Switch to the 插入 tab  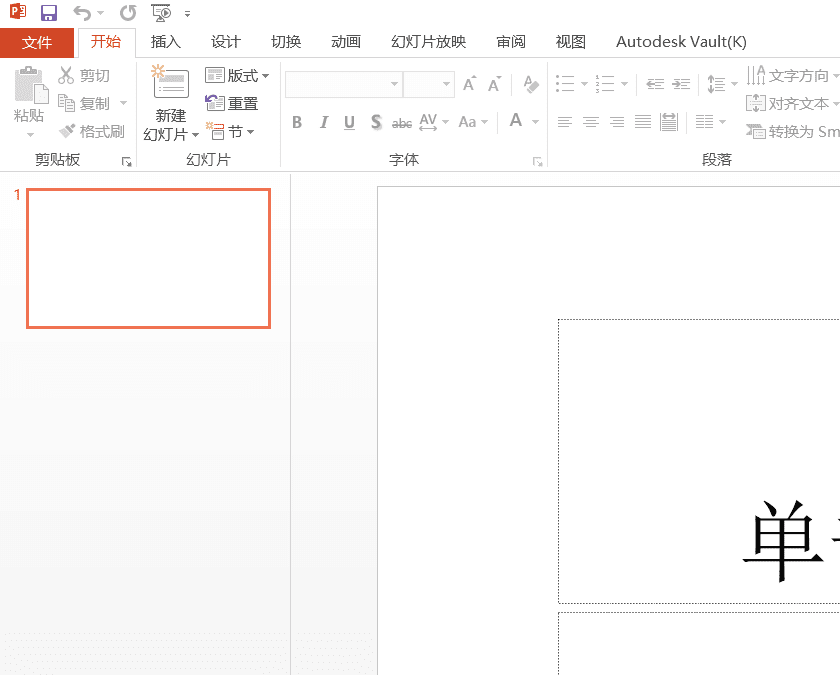pos(166,42)
